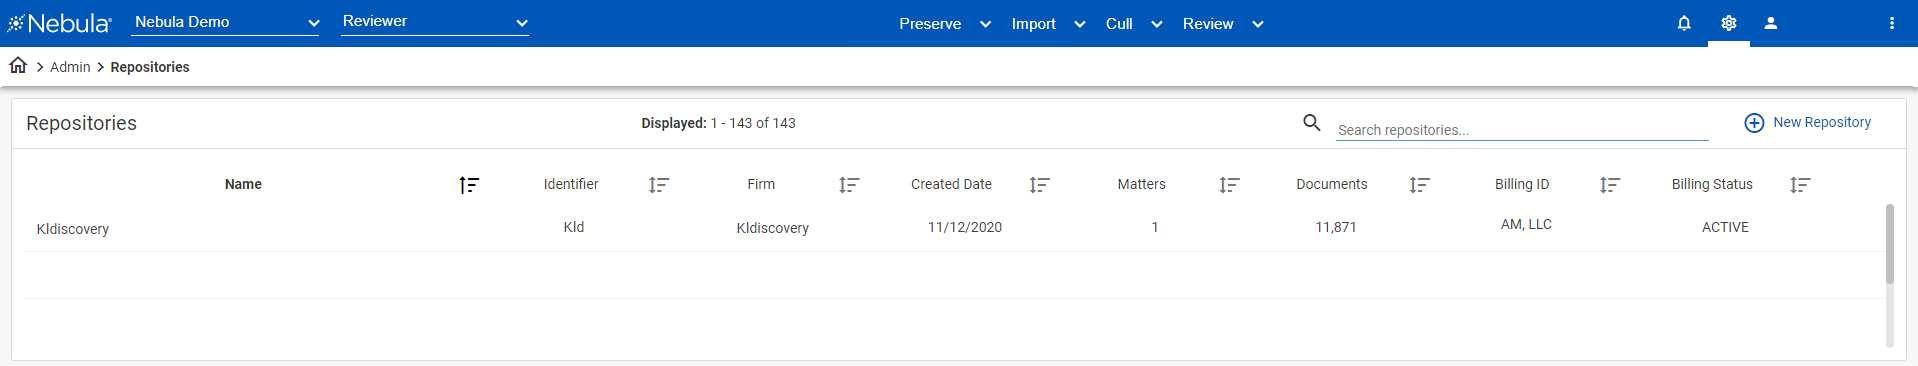
Task: Open the Import menu
Action: [1048, 24]
